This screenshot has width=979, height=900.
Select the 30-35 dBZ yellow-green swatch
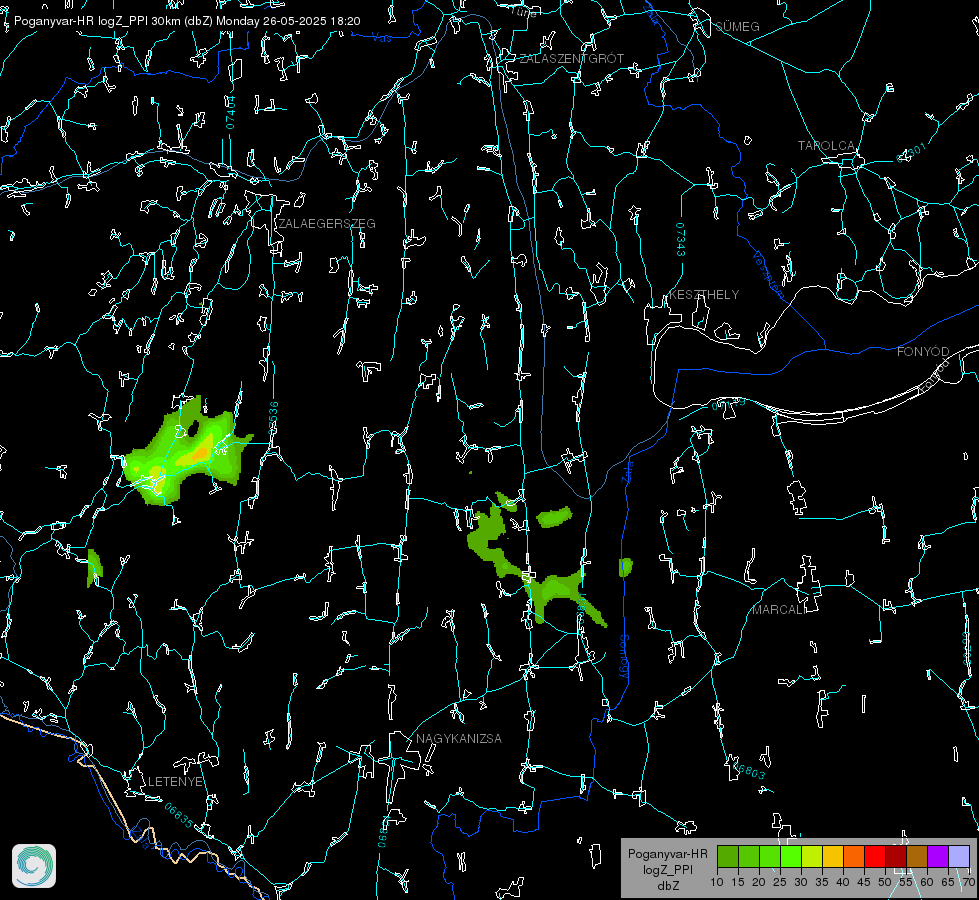click(812, 856)
